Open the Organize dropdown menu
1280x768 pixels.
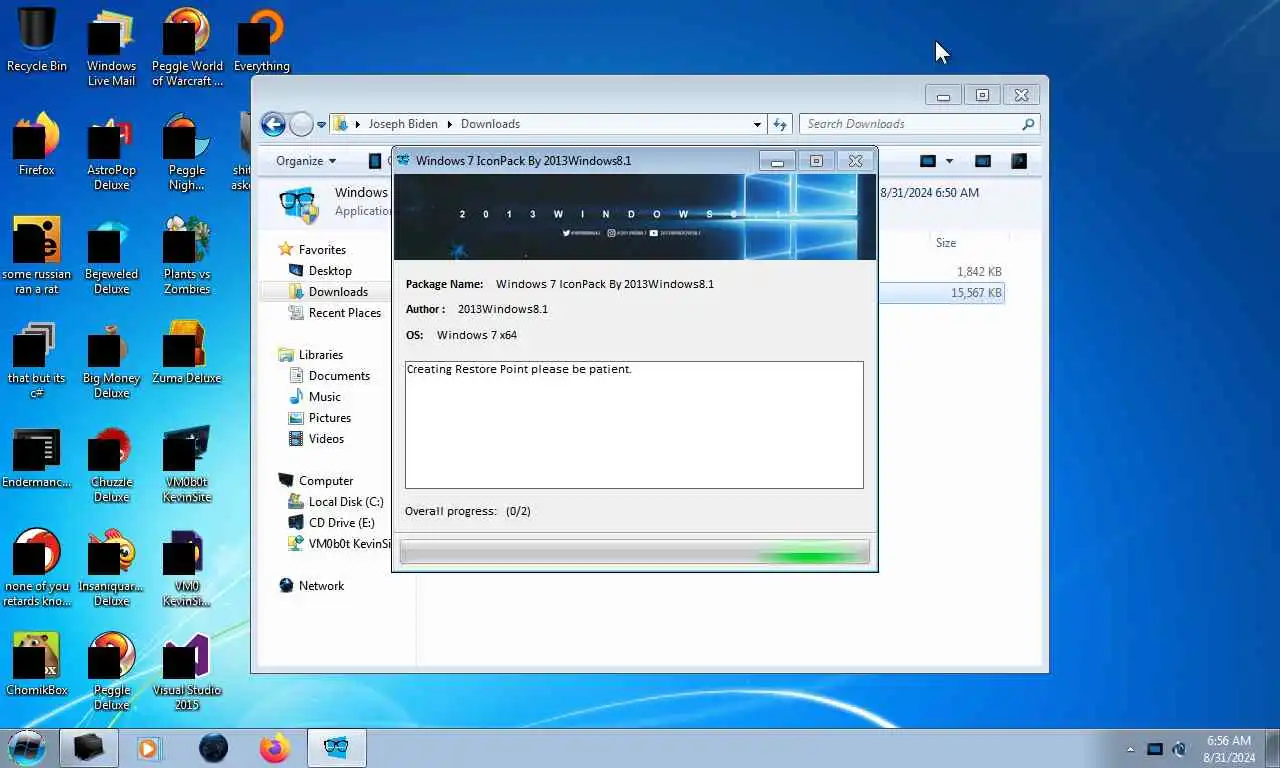(x=306, y=161)
